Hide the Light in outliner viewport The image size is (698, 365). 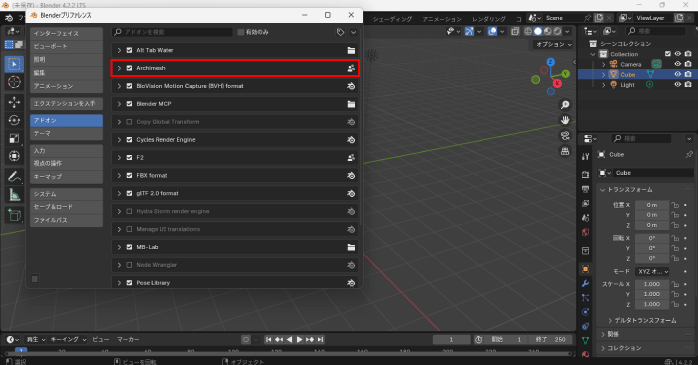coord(678,85)
